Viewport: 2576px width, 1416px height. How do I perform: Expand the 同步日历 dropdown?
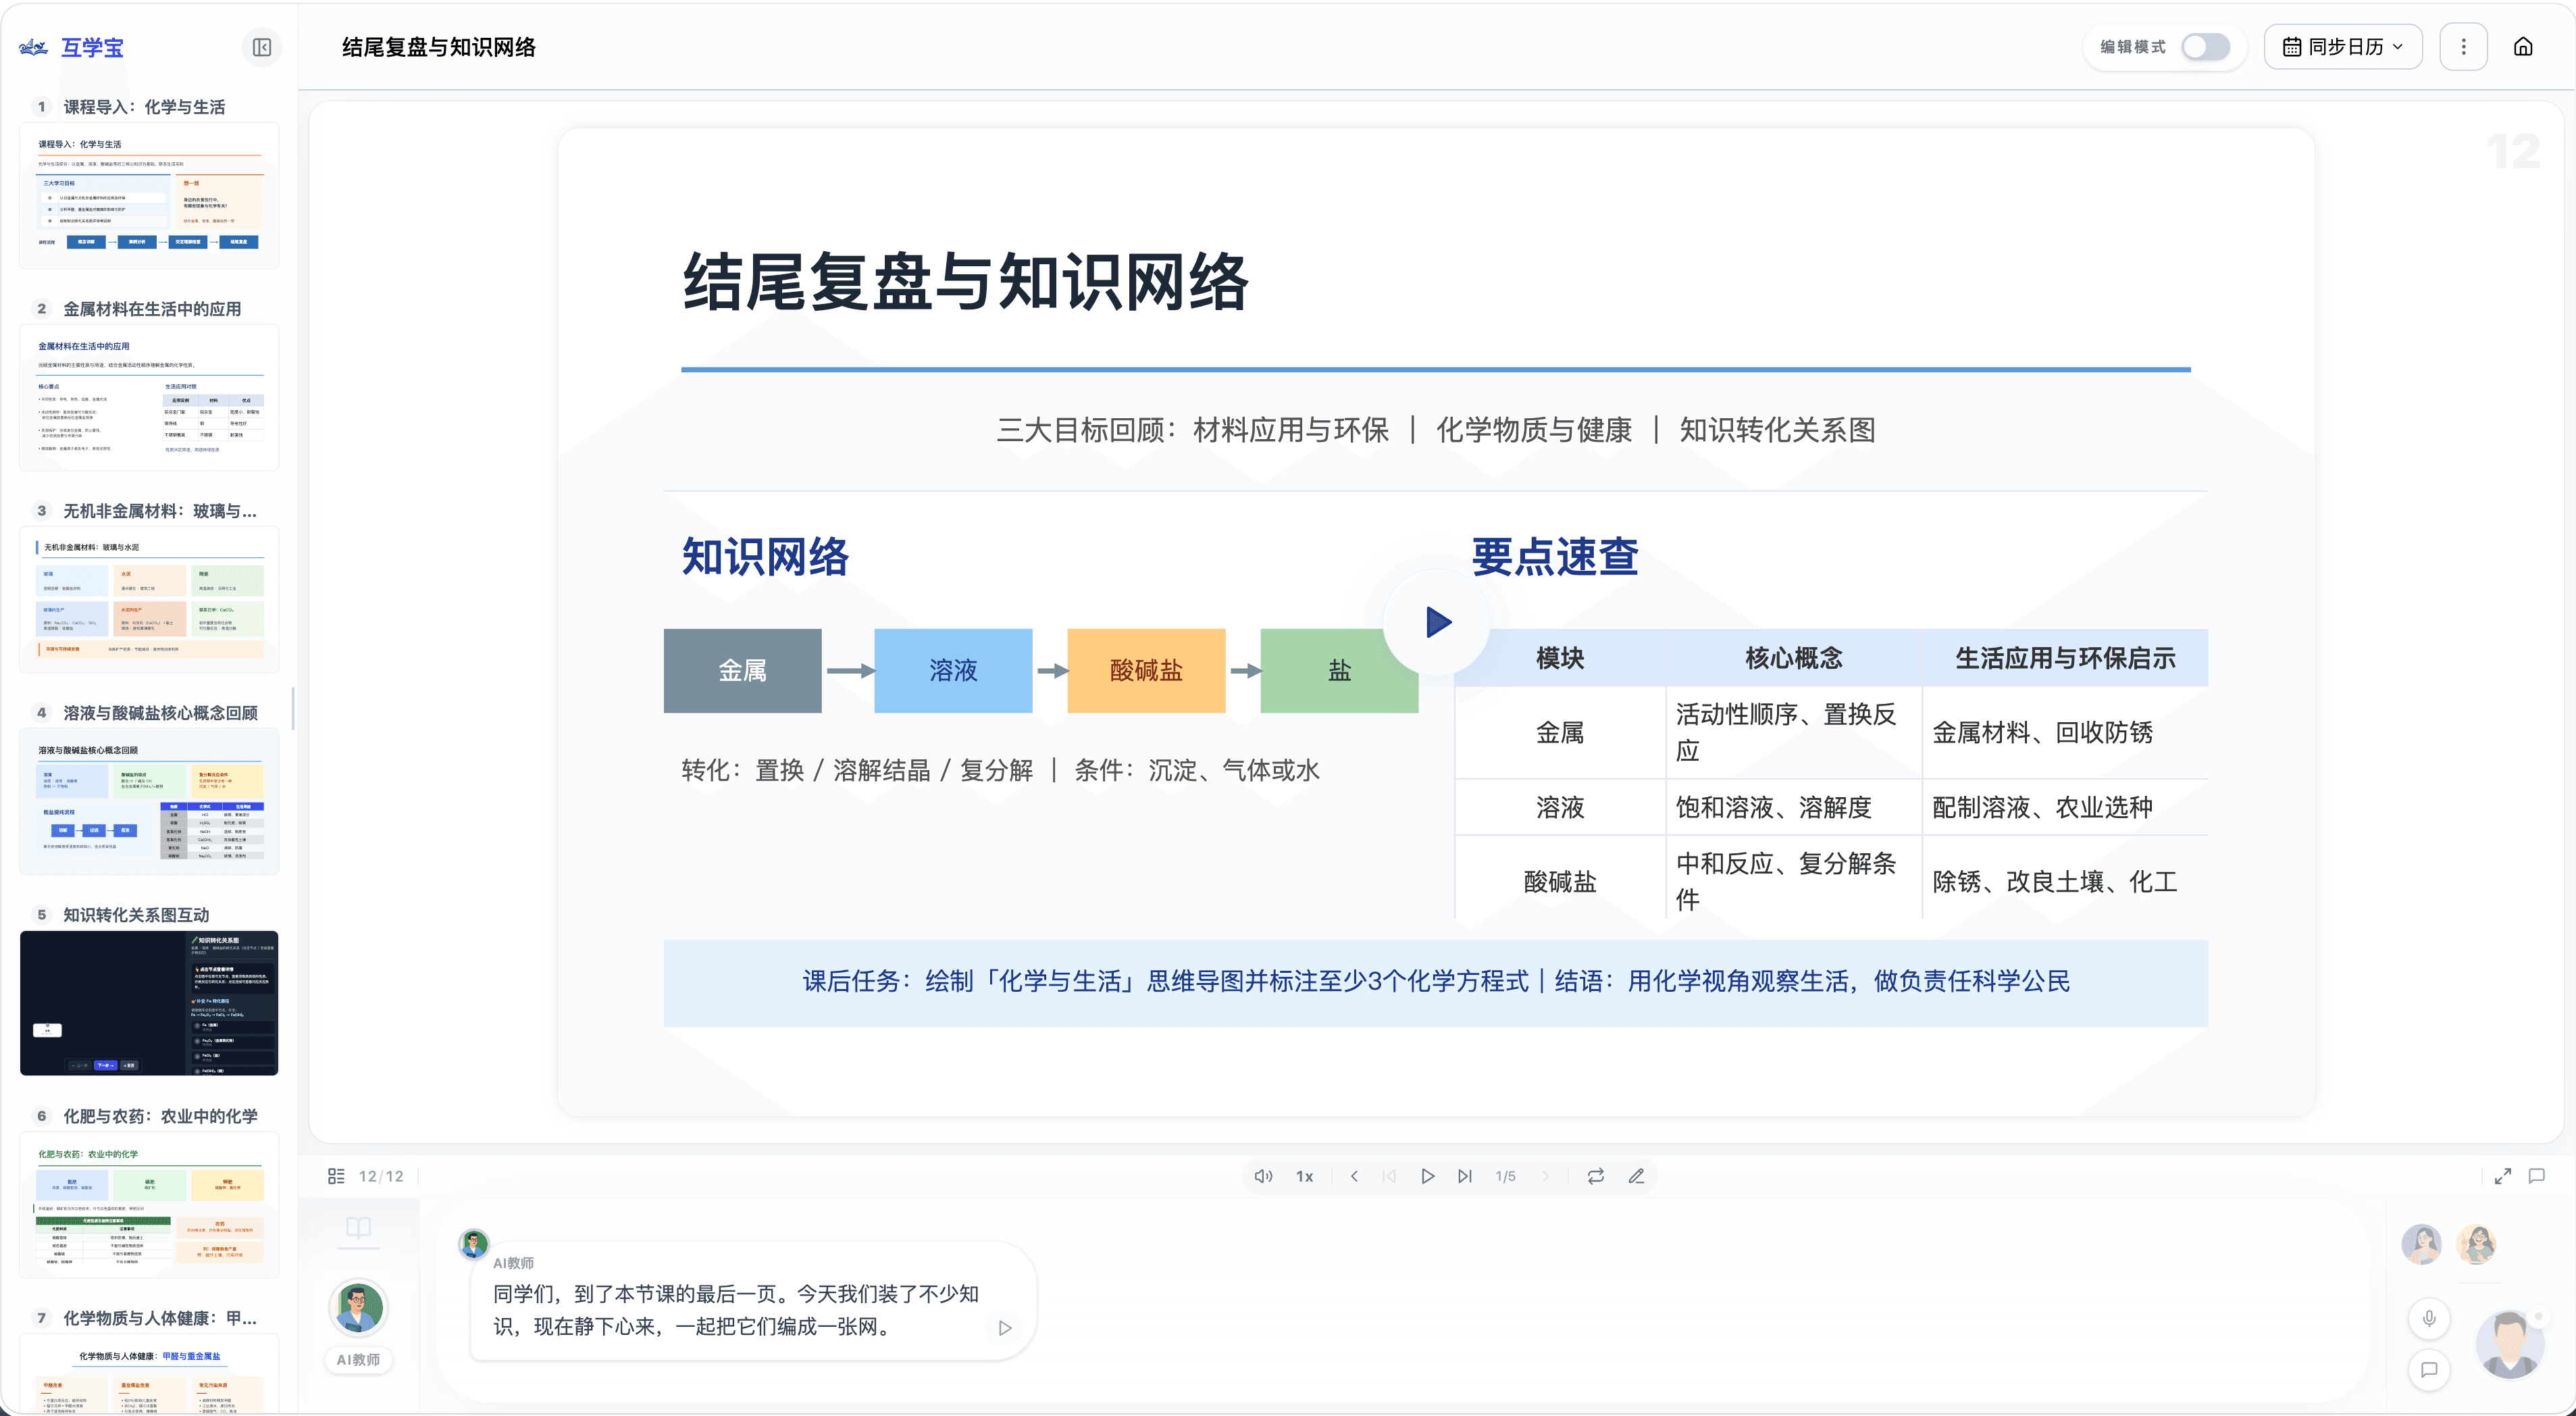click(2343, 47)
